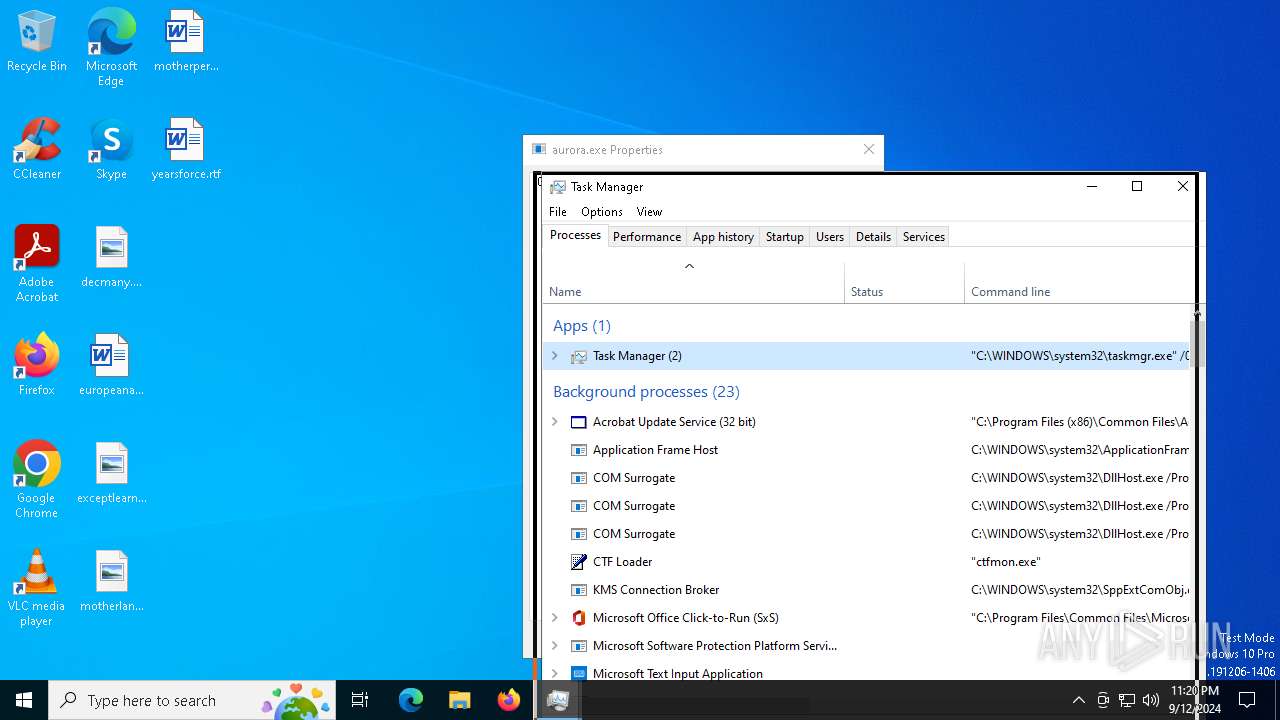
Task: Select the decmany image file icon
Action: [111, 258]
